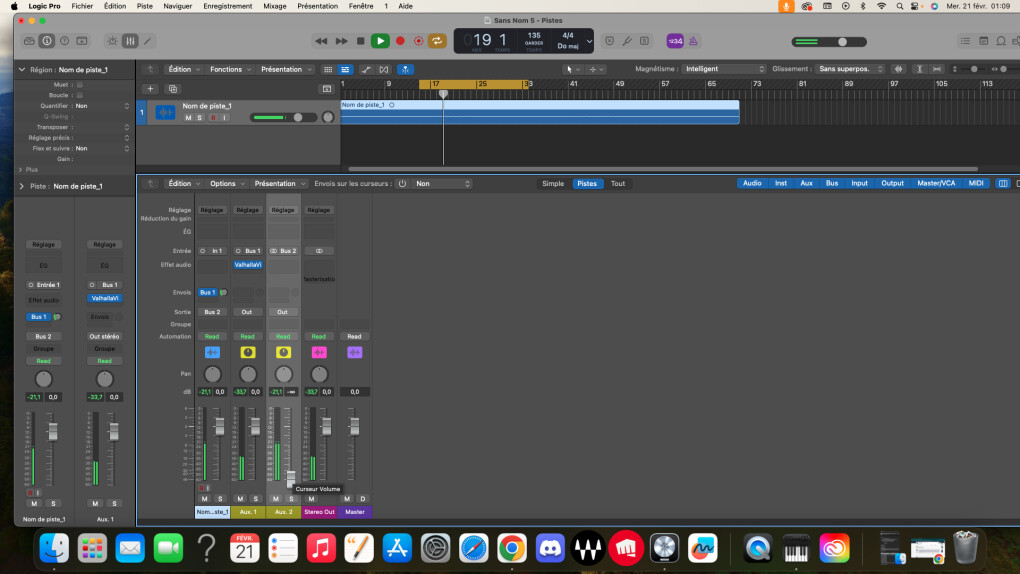Viewport: 1020px width, 574px height.
Task: Select the Simple mixer view tab
Action: [x=553, y=184]
